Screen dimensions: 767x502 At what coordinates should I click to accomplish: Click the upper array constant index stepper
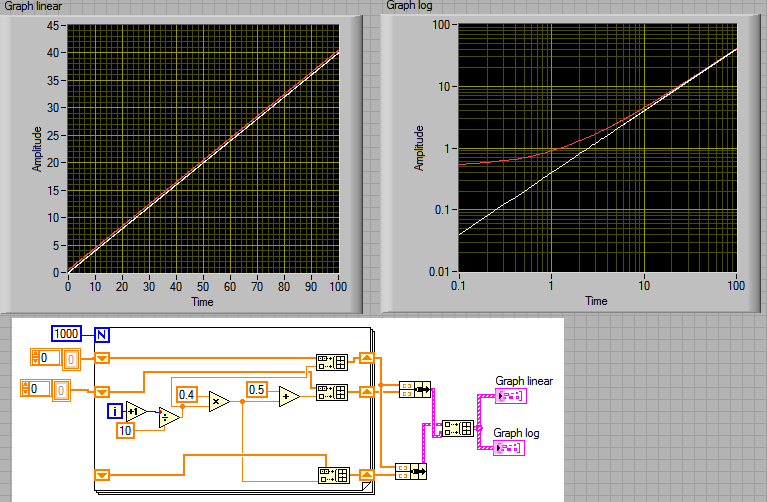click(35, 358)
